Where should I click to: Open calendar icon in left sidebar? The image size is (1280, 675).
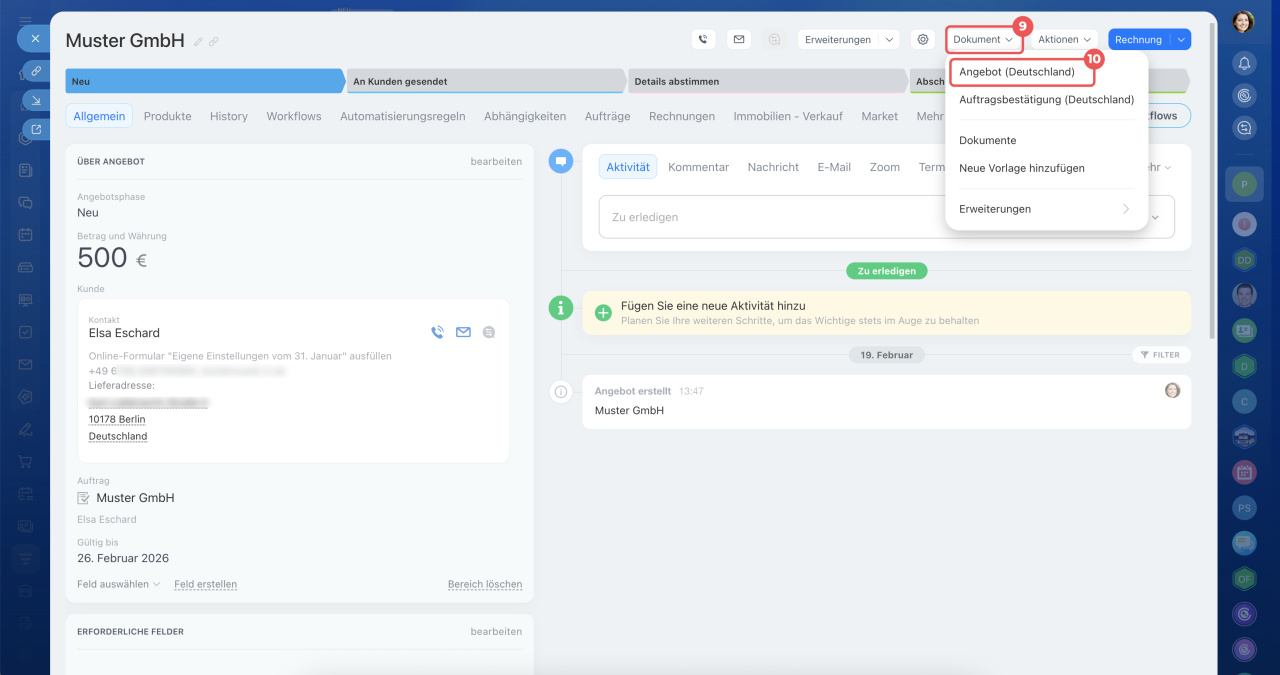point(26,235)
